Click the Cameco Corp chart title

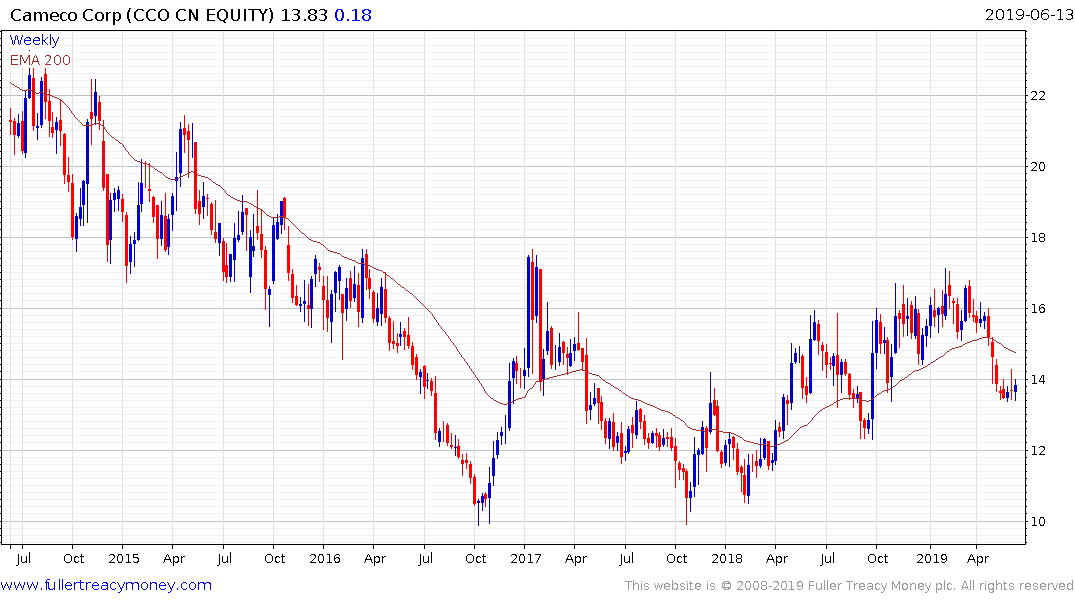coord(140,14)
